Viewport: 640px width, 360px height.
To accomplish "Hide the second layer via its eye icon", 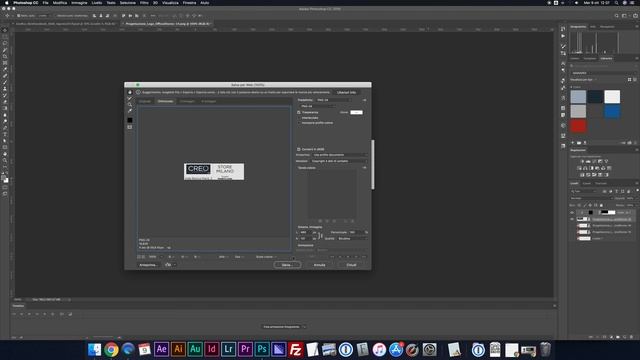I will [572, 219].
